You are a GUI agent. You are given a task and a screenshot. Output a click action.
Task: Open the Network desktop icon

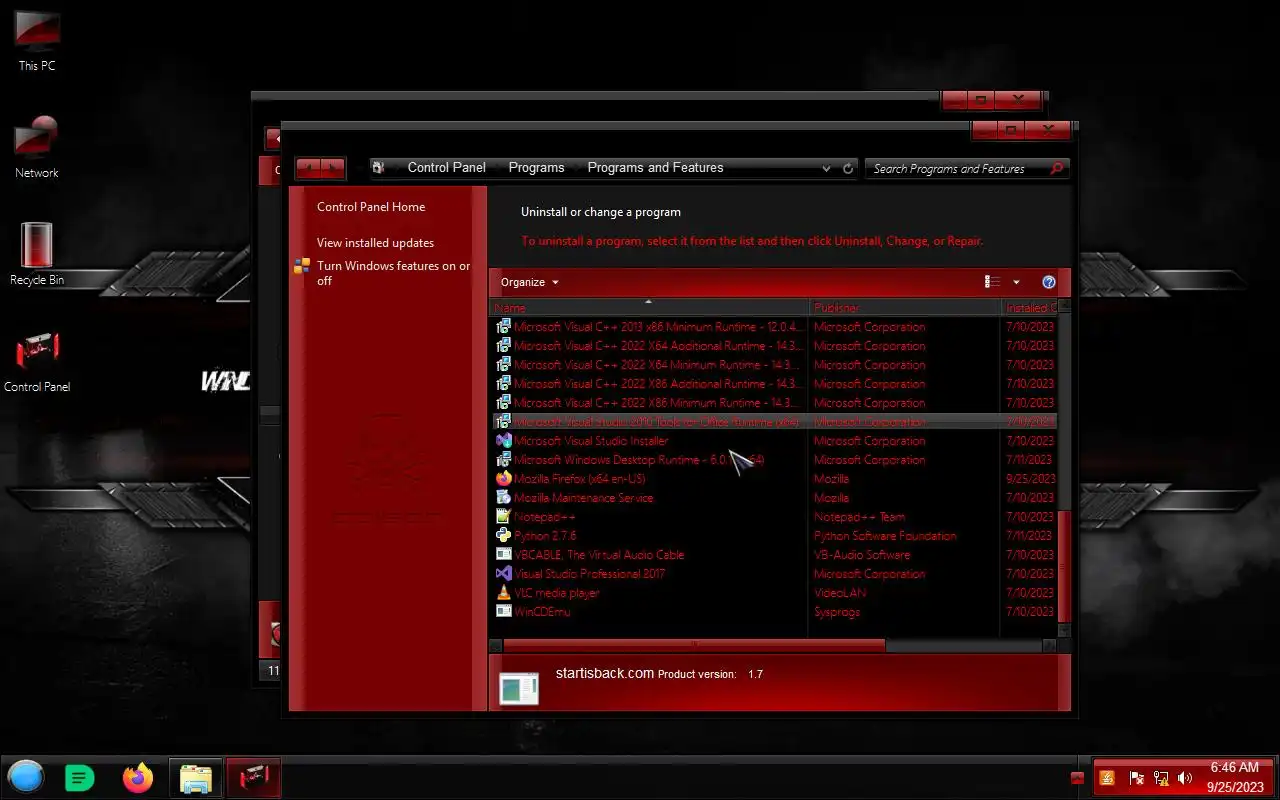37,148
